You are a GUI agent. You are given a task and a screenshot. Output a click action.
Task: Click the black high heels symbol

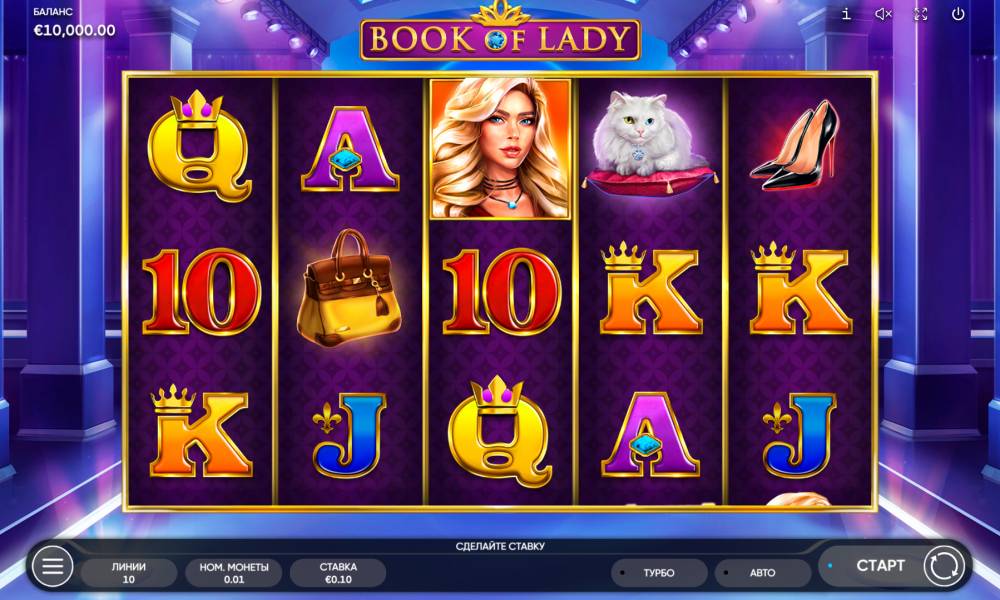coord(797,145)
